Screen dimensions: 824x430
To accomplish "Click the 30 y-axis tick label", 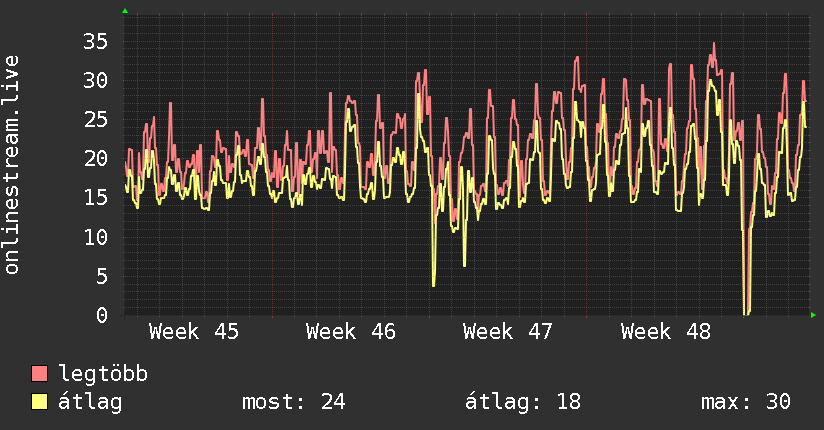I will point(95,80).
